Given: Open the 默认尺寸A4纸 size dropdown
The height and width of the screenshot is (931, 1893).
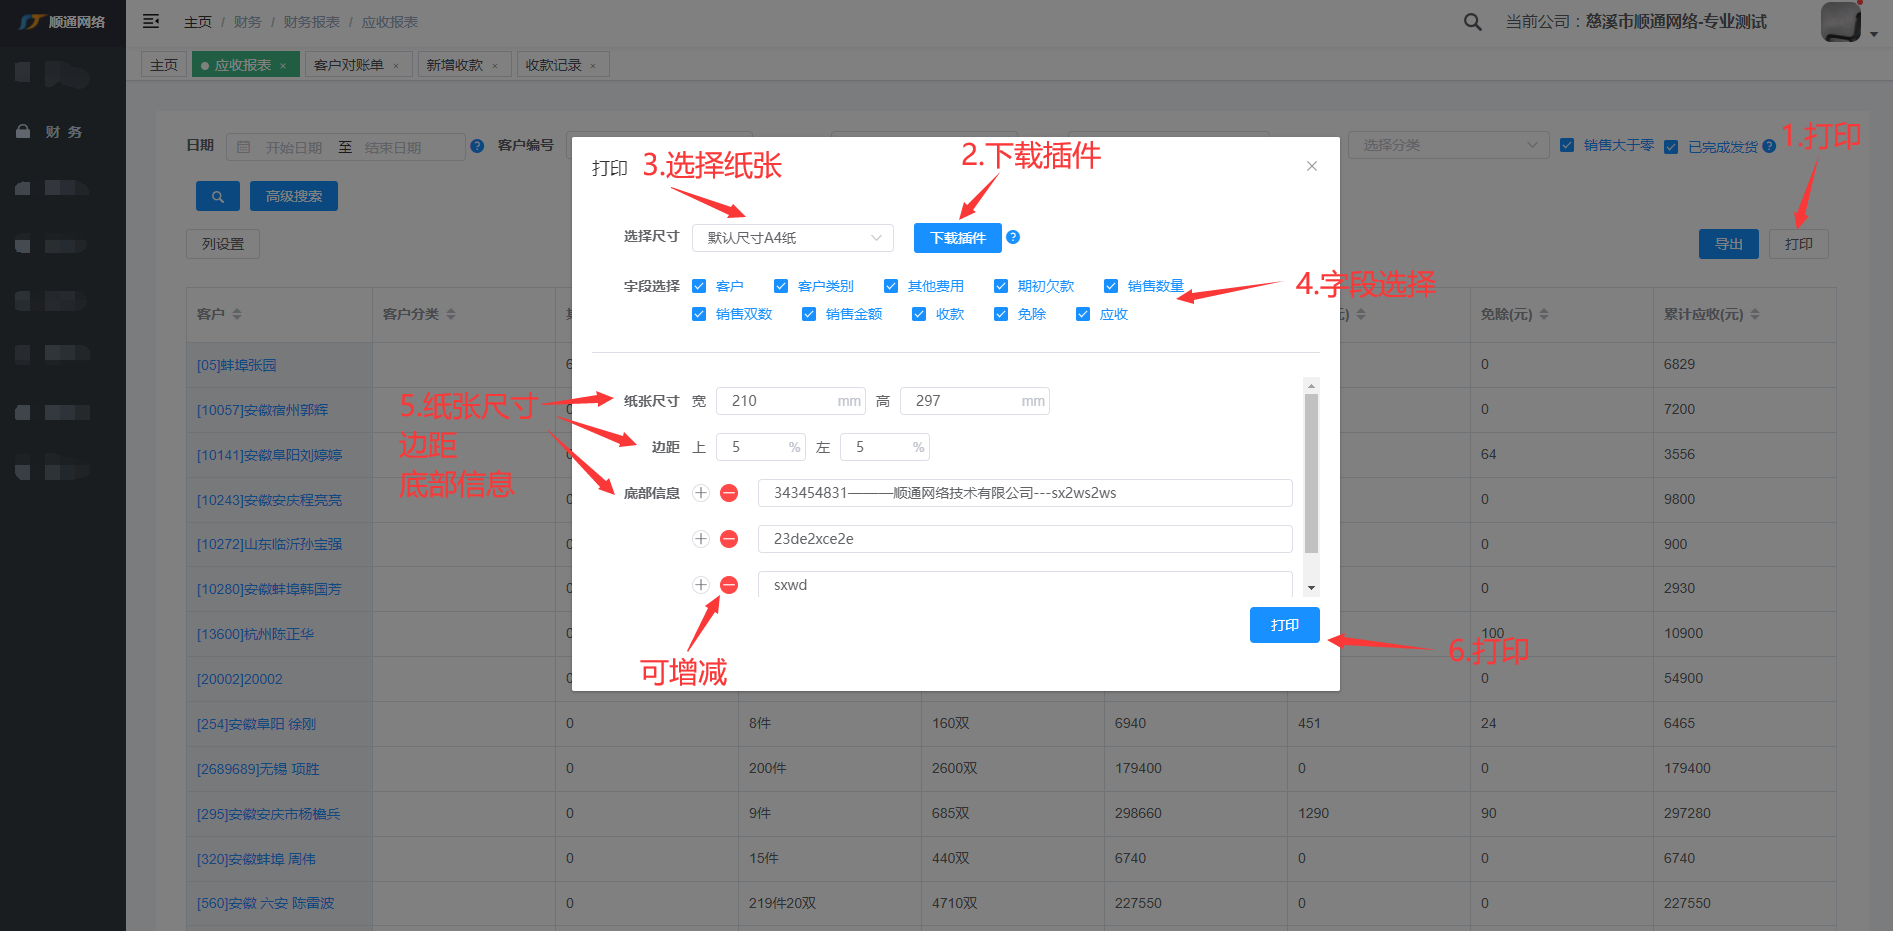Looking at the screenshot, I should (x=791, y=238).
